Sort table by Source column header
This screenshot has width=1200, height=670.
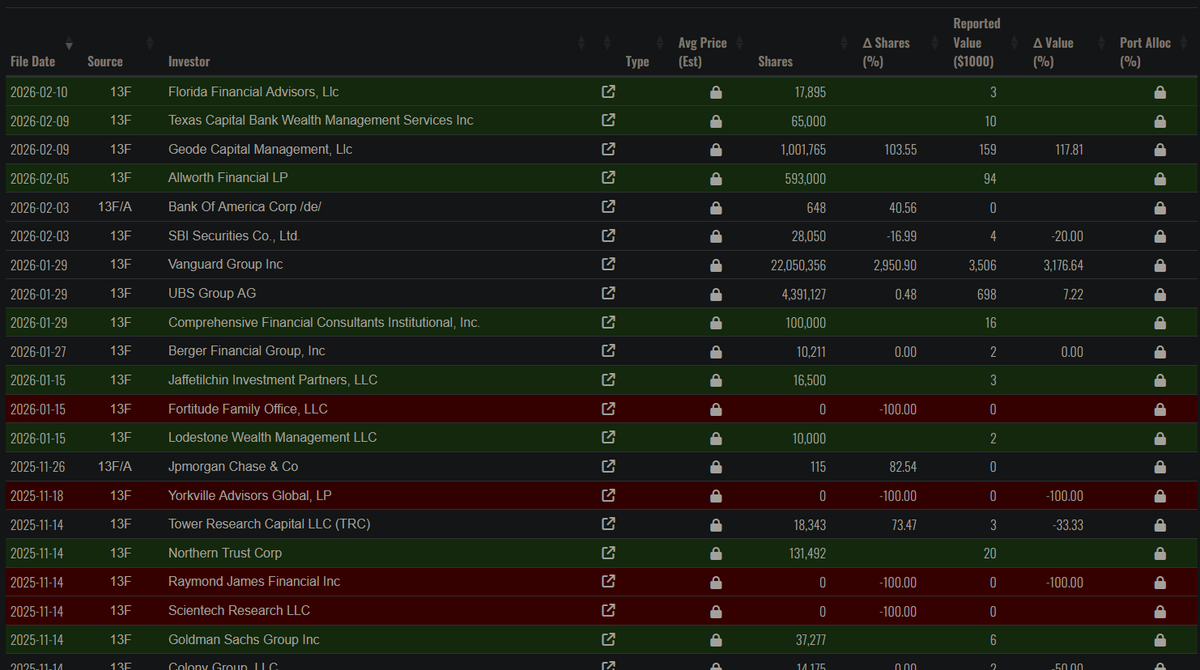[x=105, y=61]
